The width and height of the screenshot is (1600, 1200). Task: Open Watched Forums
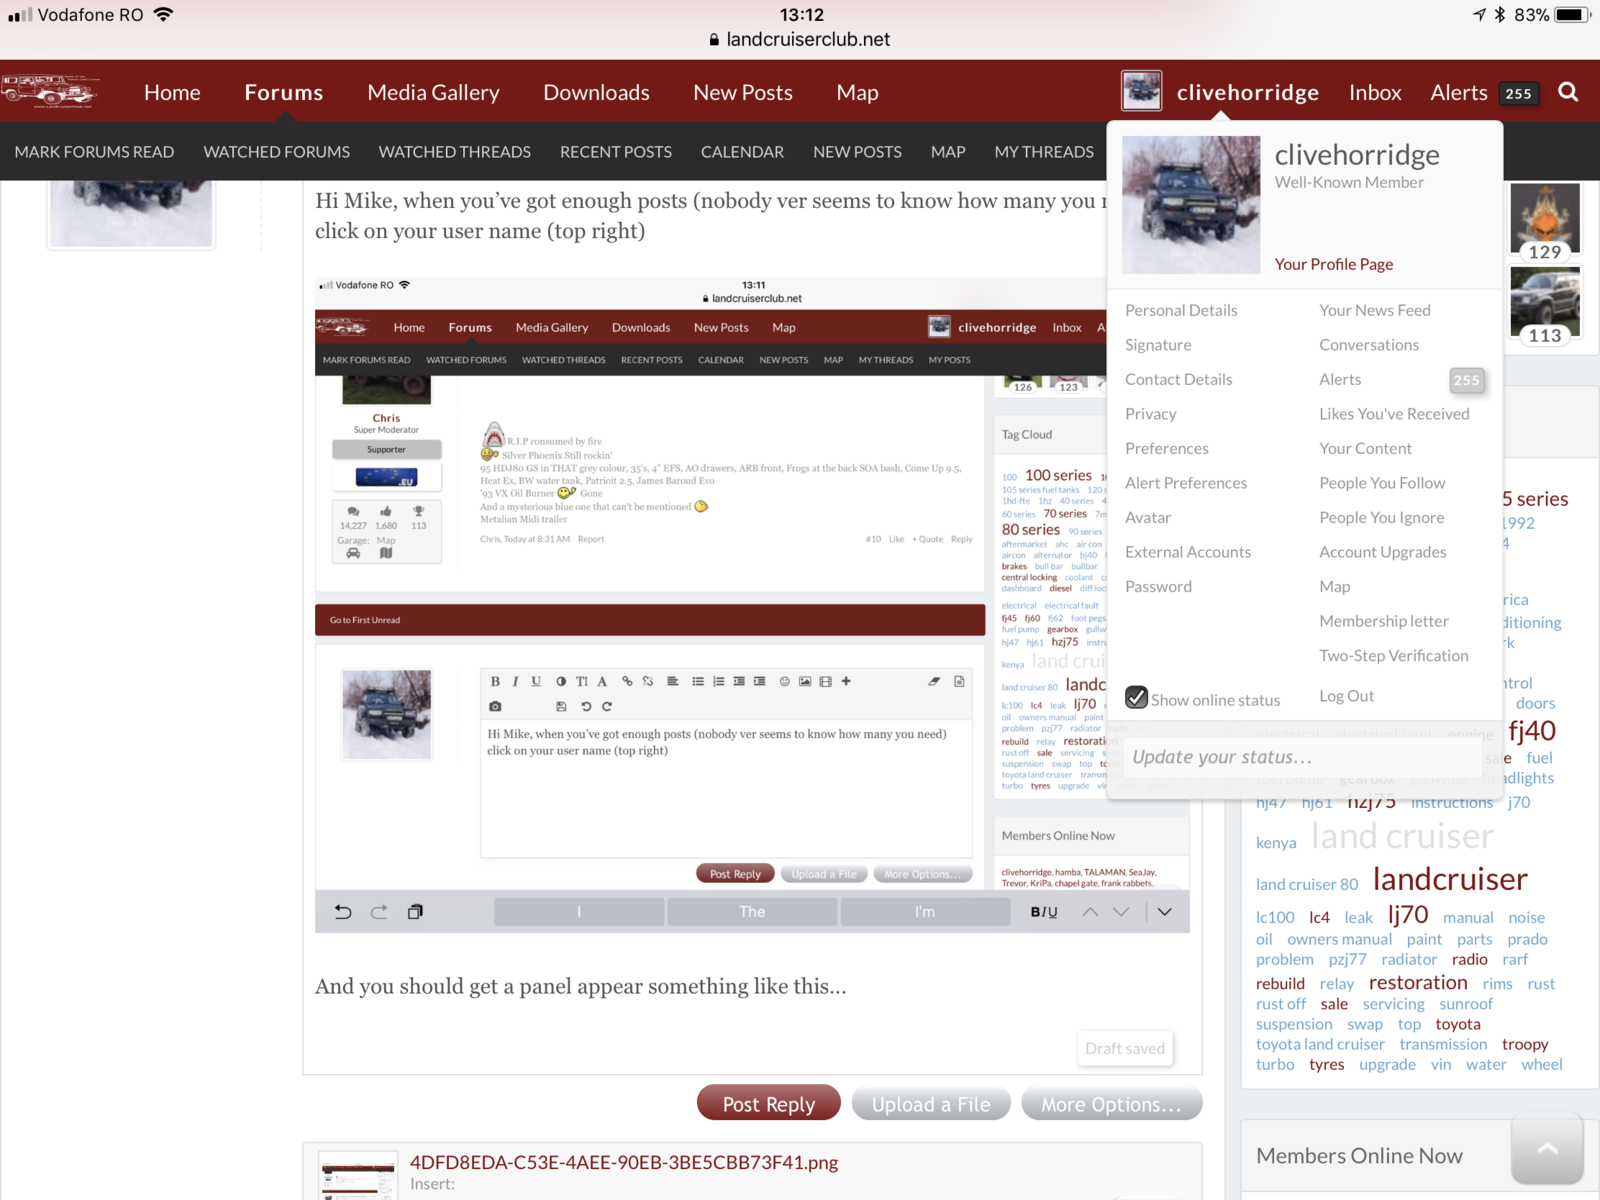pyautogui.click(x=277, y=152)
